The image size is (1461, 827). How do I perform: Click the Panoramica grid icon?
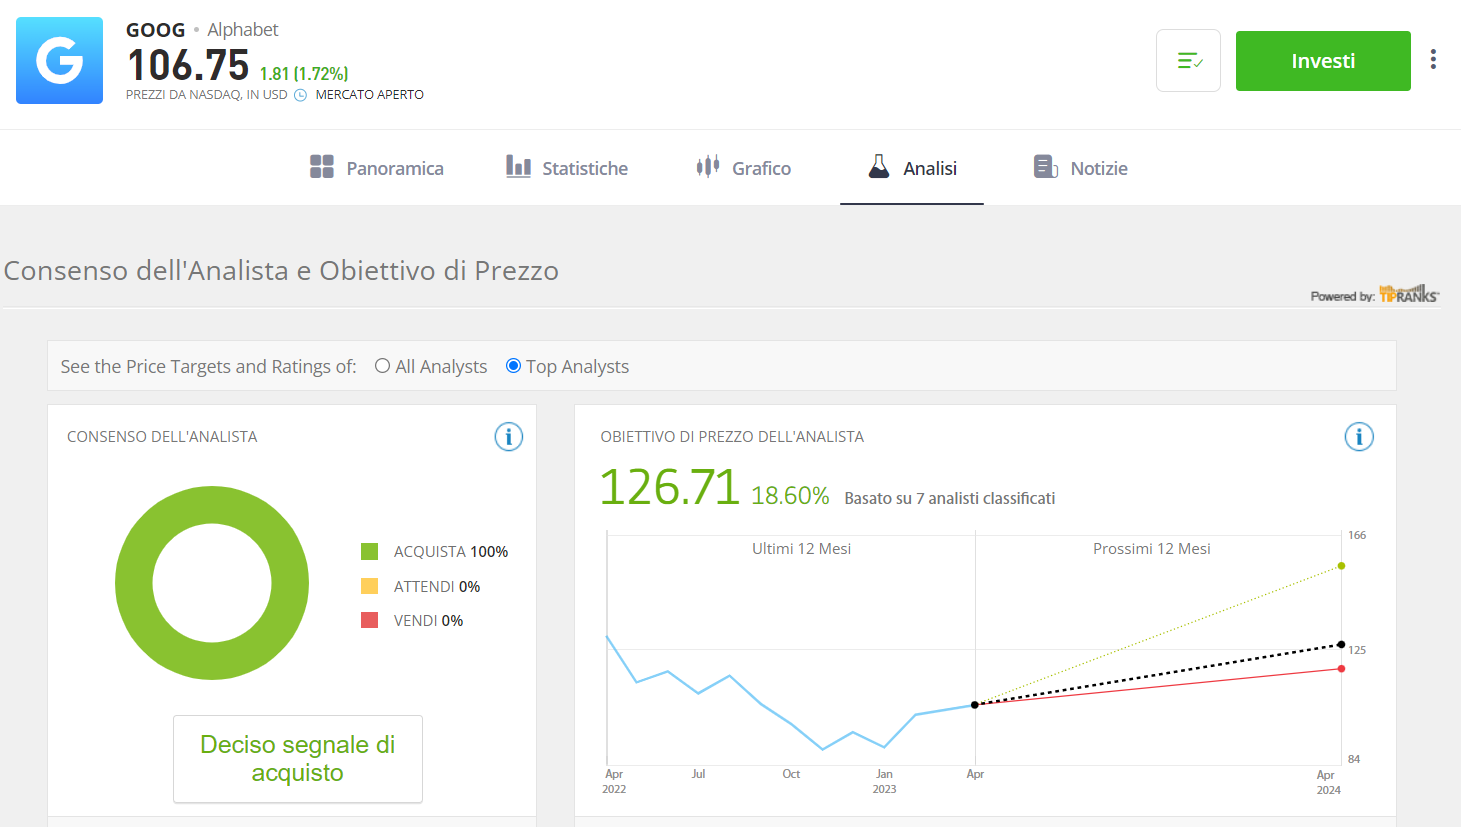(x=322, y=167)
